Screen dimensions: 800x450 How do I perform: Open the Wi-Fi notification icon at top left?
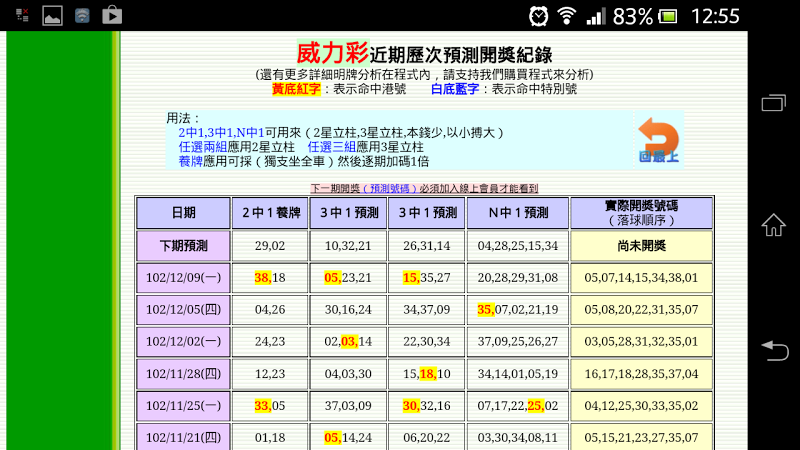(x=82, y=16)
